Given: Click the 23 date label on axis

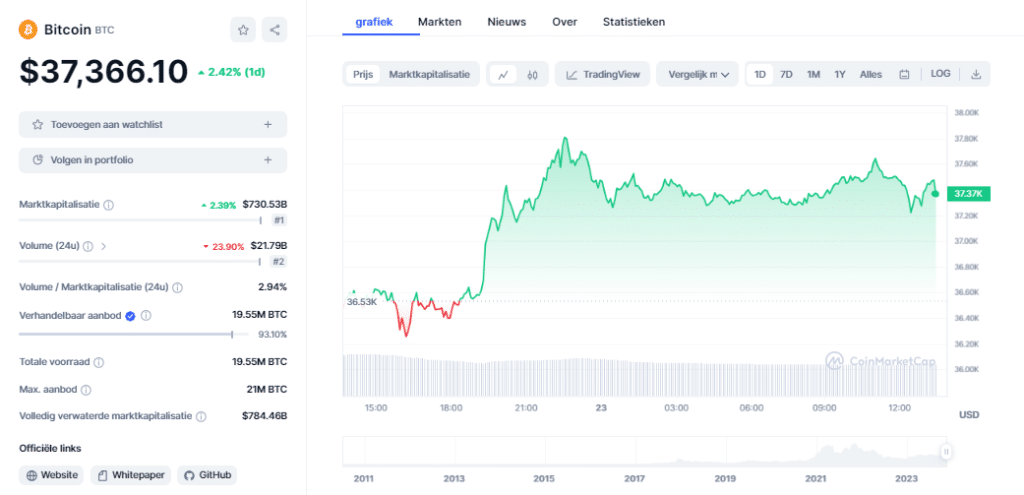Looking at the screenshot, I should click(x=601, y=407).
